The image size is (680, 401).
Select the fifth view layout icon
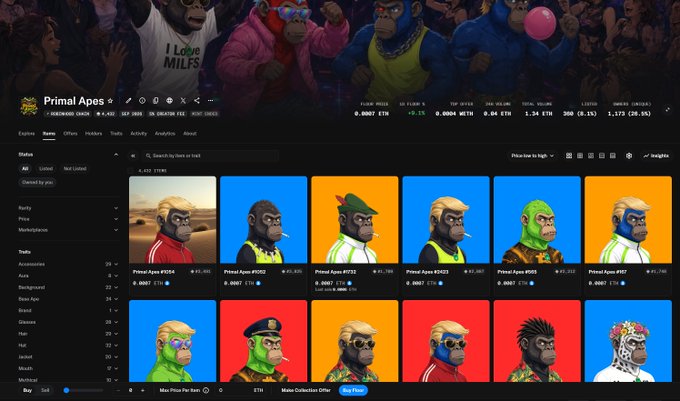point(613,156)
